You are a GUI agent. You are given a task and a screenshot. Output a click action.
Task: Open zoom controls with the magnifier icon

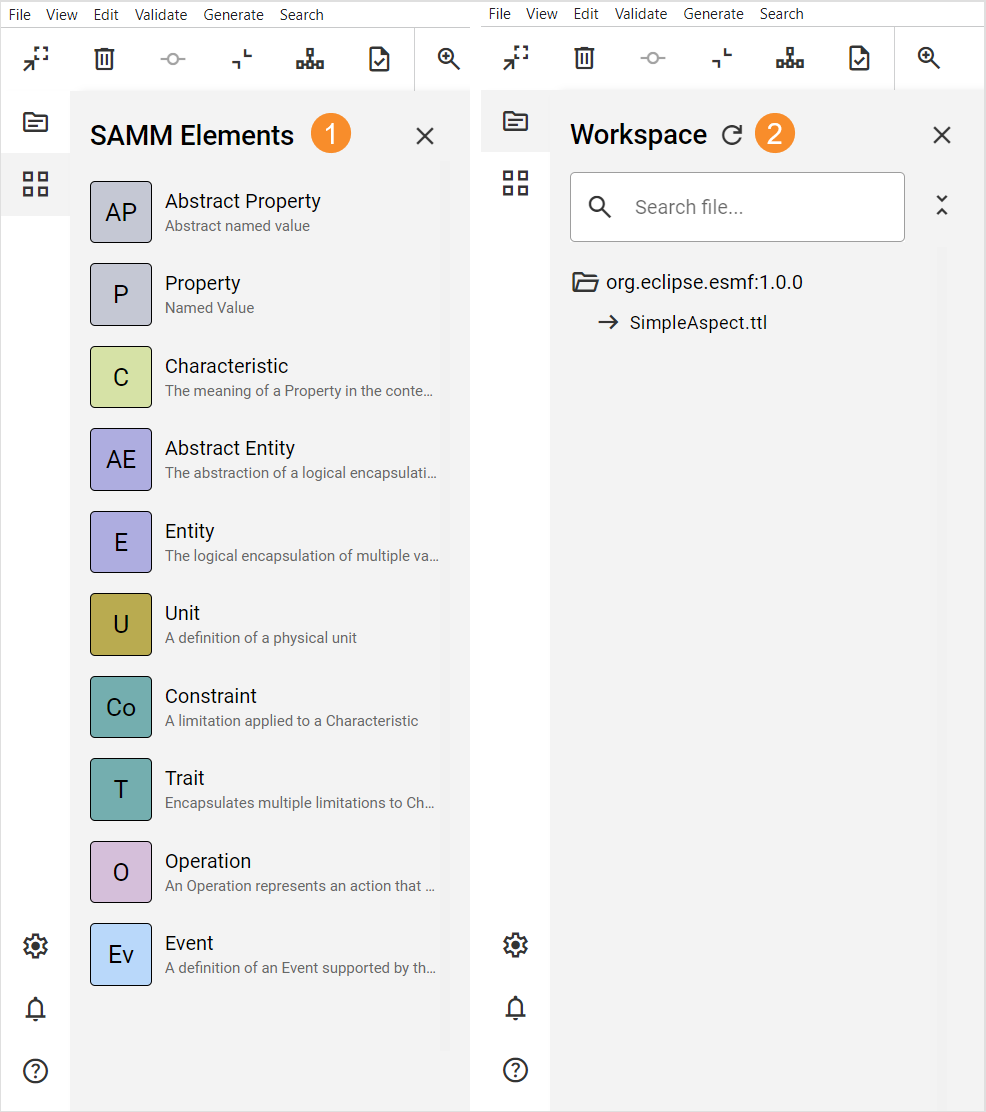(448, 58)
